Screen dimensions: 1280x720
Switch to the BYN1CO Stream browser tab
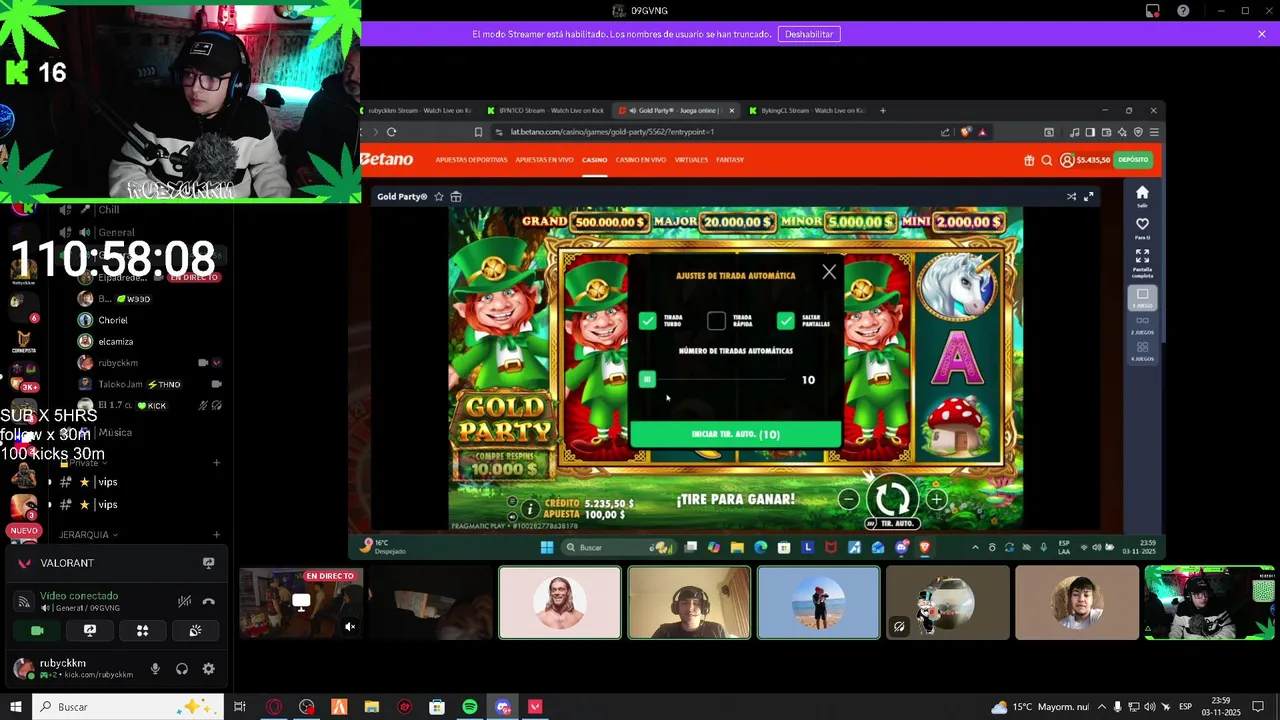pyautogui.click(x=545, y=110)
